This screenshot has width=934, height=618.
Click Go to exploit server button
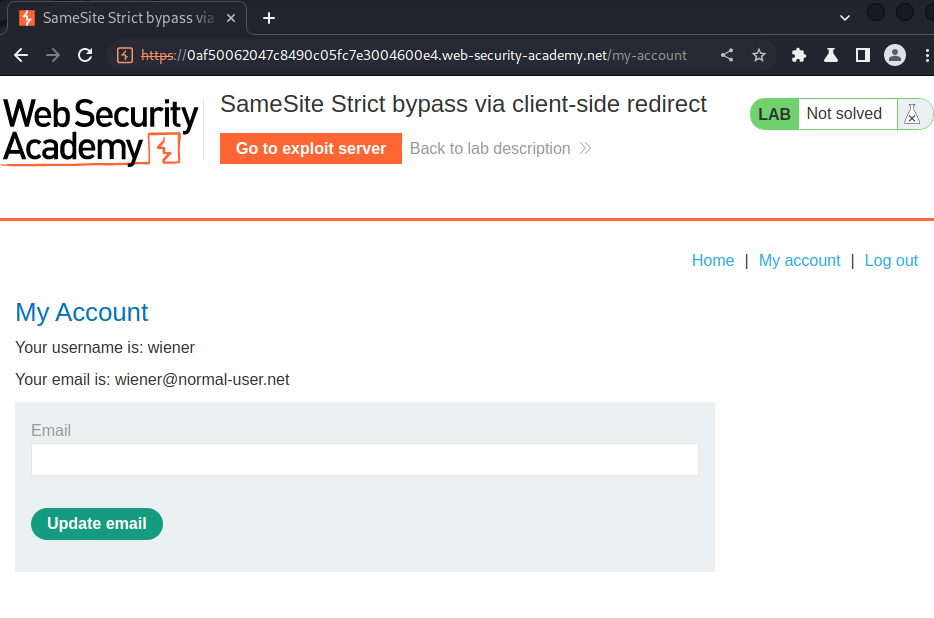tap(311, 148)
